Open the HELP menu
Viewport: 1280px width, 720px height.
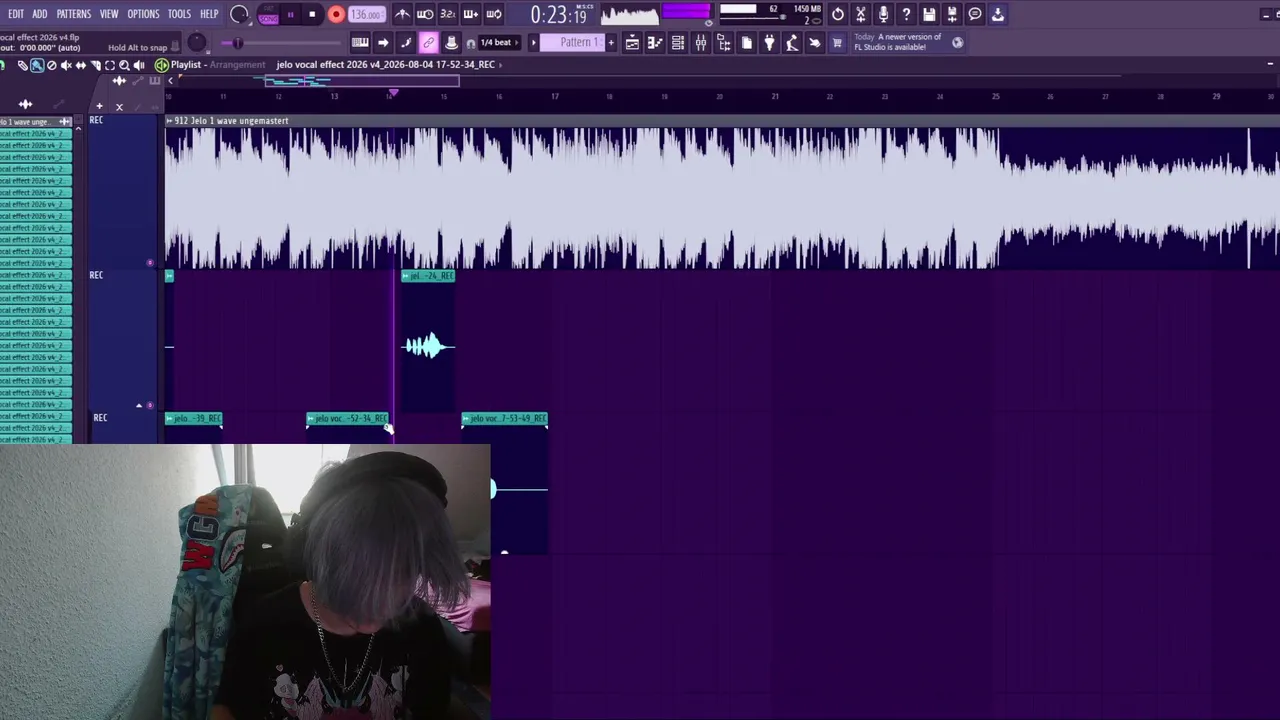tap(209, 14)
